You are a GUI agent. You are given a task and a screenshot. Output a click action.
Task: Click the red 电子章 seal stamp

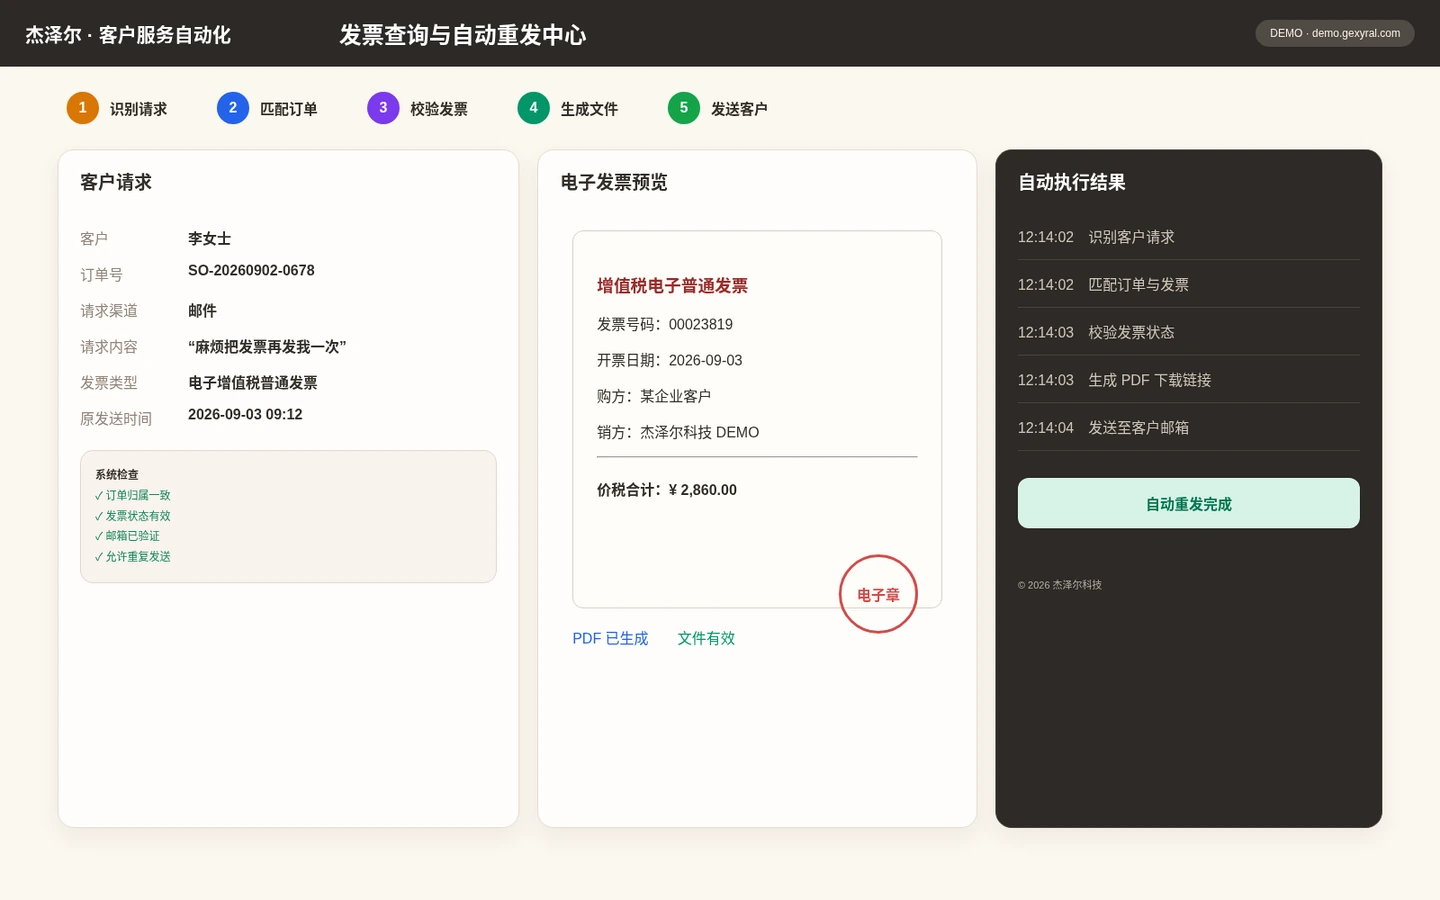click(x=878, y=594)
